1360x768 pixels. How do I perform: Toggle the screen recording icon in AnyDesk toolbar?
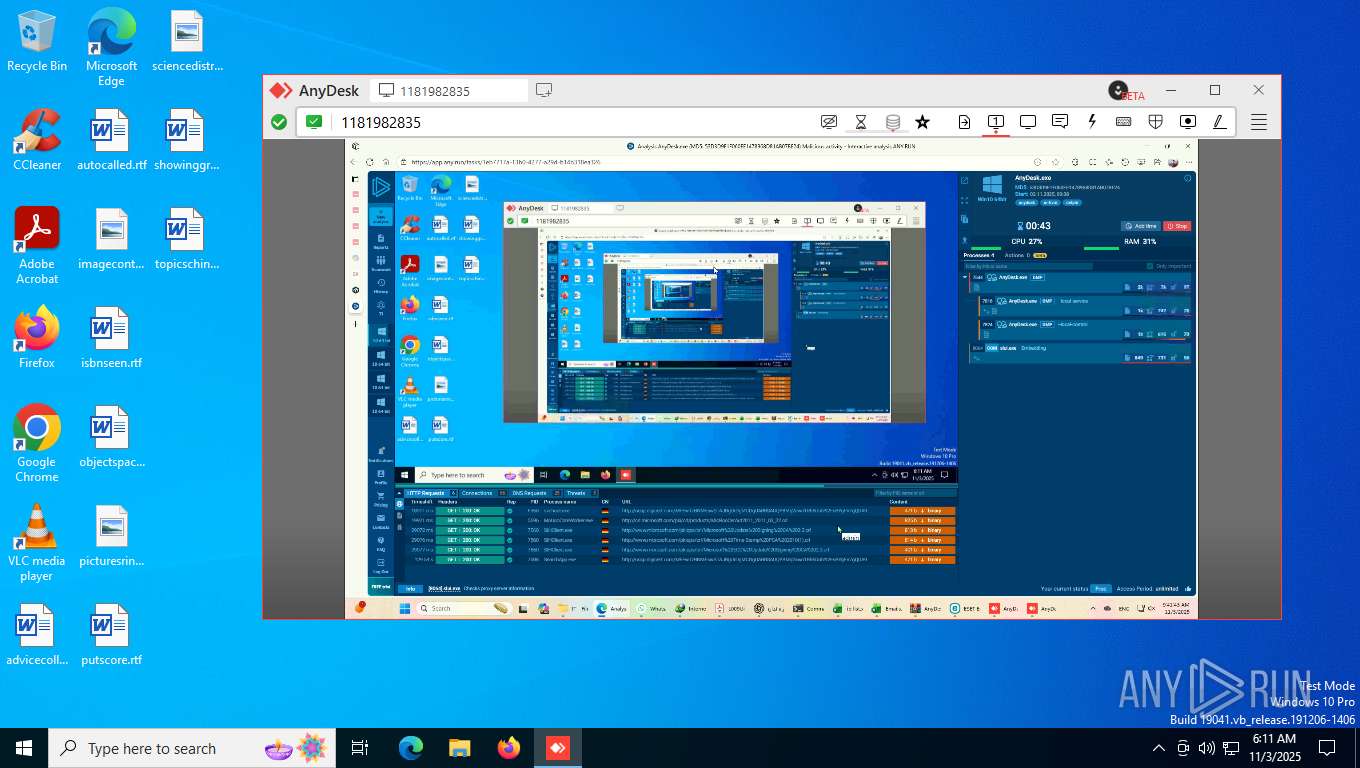[x=1188, y=122]
